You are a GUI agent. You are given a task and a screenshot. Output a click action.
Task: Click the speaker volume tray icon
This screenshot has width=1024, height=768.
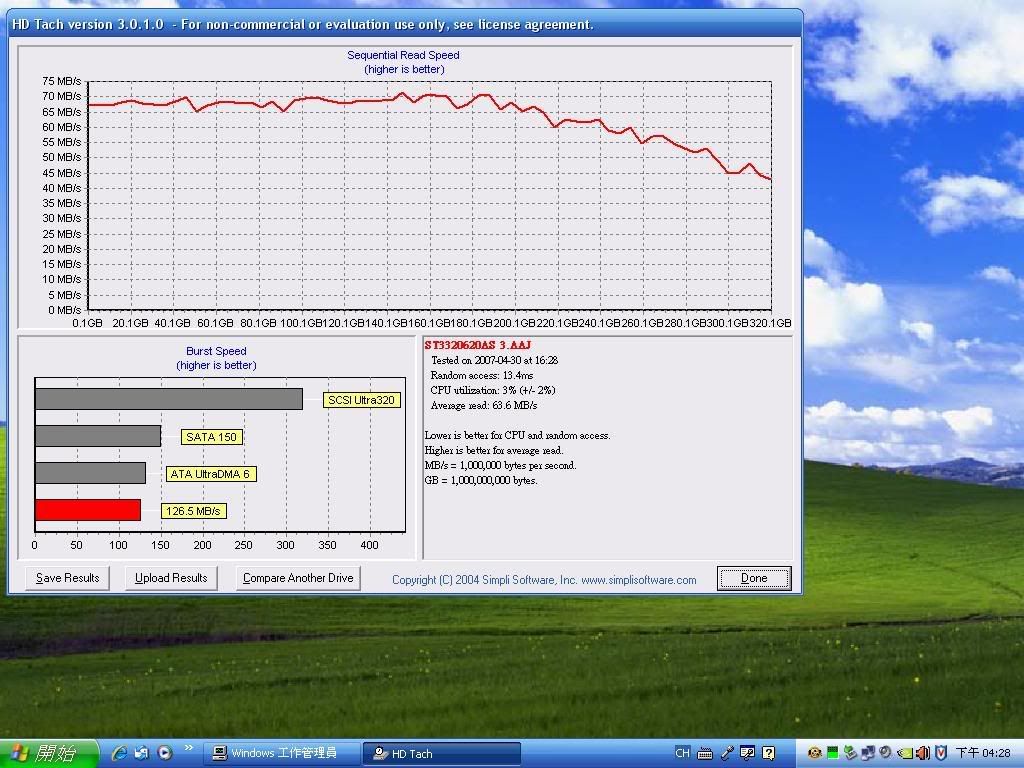coord(923,753)
